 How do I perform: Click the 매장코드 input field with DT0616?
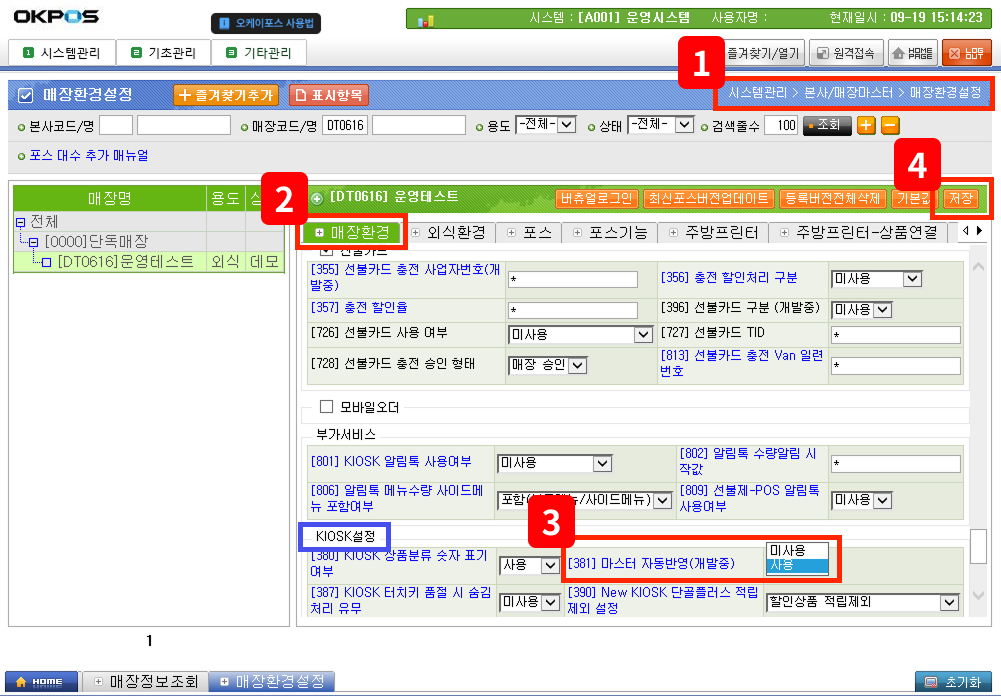coord(345,125)
